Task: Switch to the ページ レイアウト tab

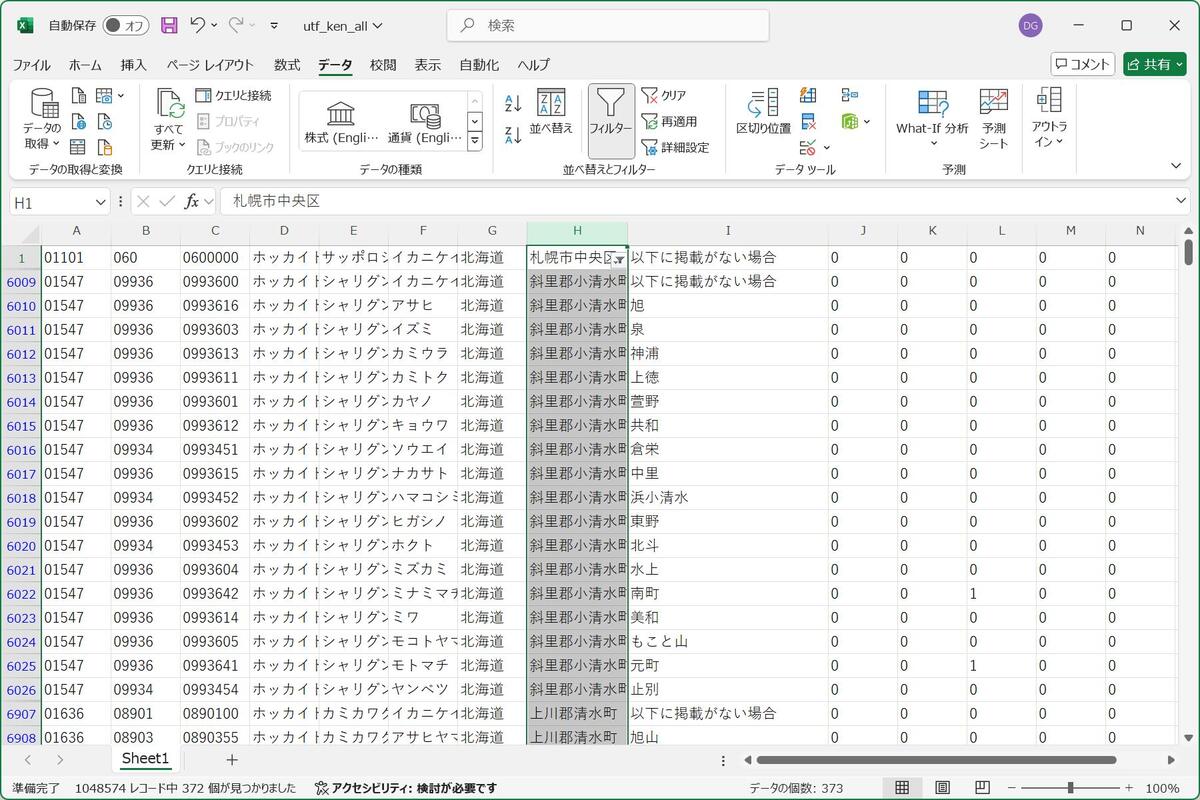Action: point(210,65)
